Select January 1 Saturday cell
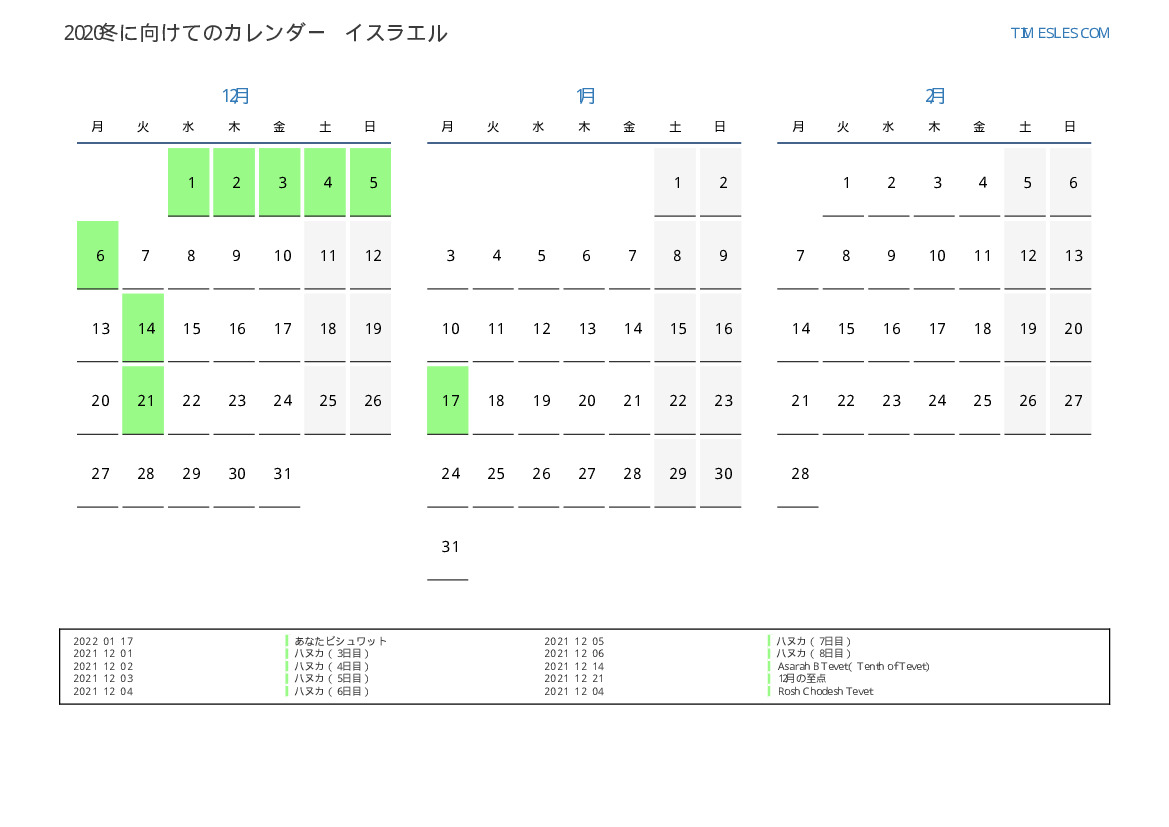Screen dimensions: 1169x827 (x=675, y=182)
